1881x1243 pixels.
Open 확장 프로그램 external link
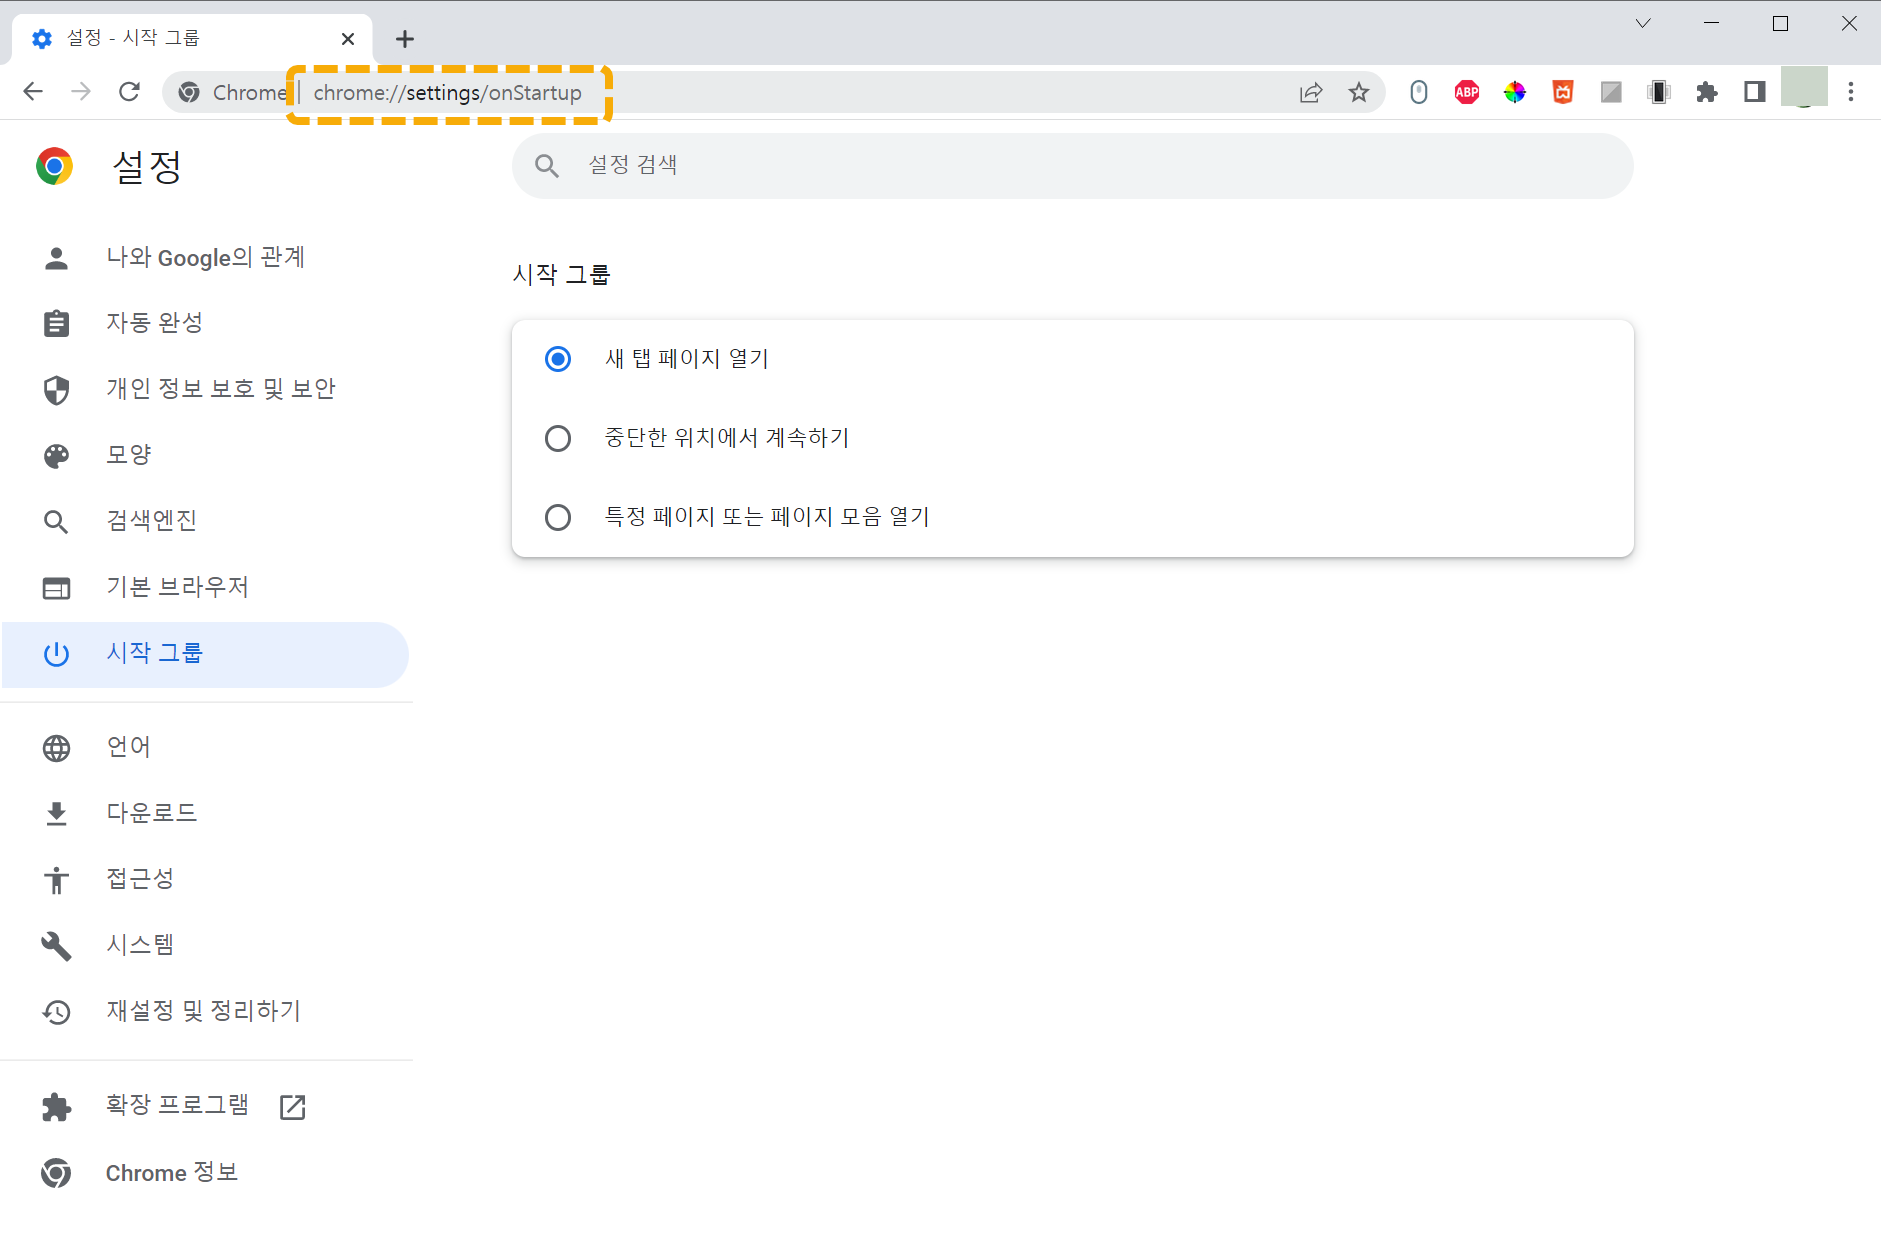pyautogui.click(x=291, y=1107)
